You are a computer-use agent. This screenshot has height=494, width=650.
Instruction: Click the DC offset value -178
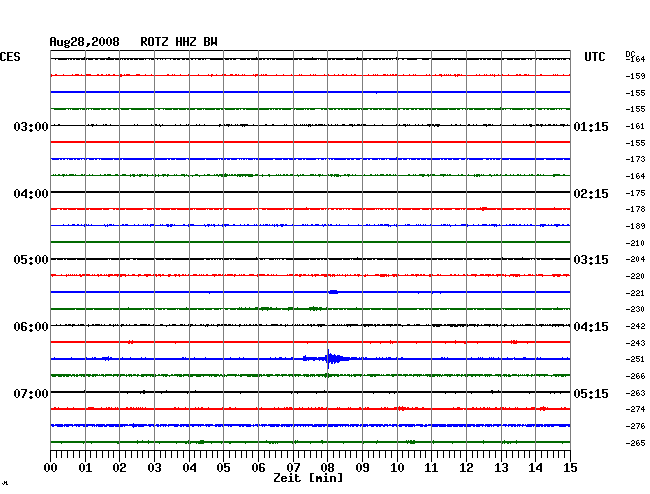(x=635, y=209)
